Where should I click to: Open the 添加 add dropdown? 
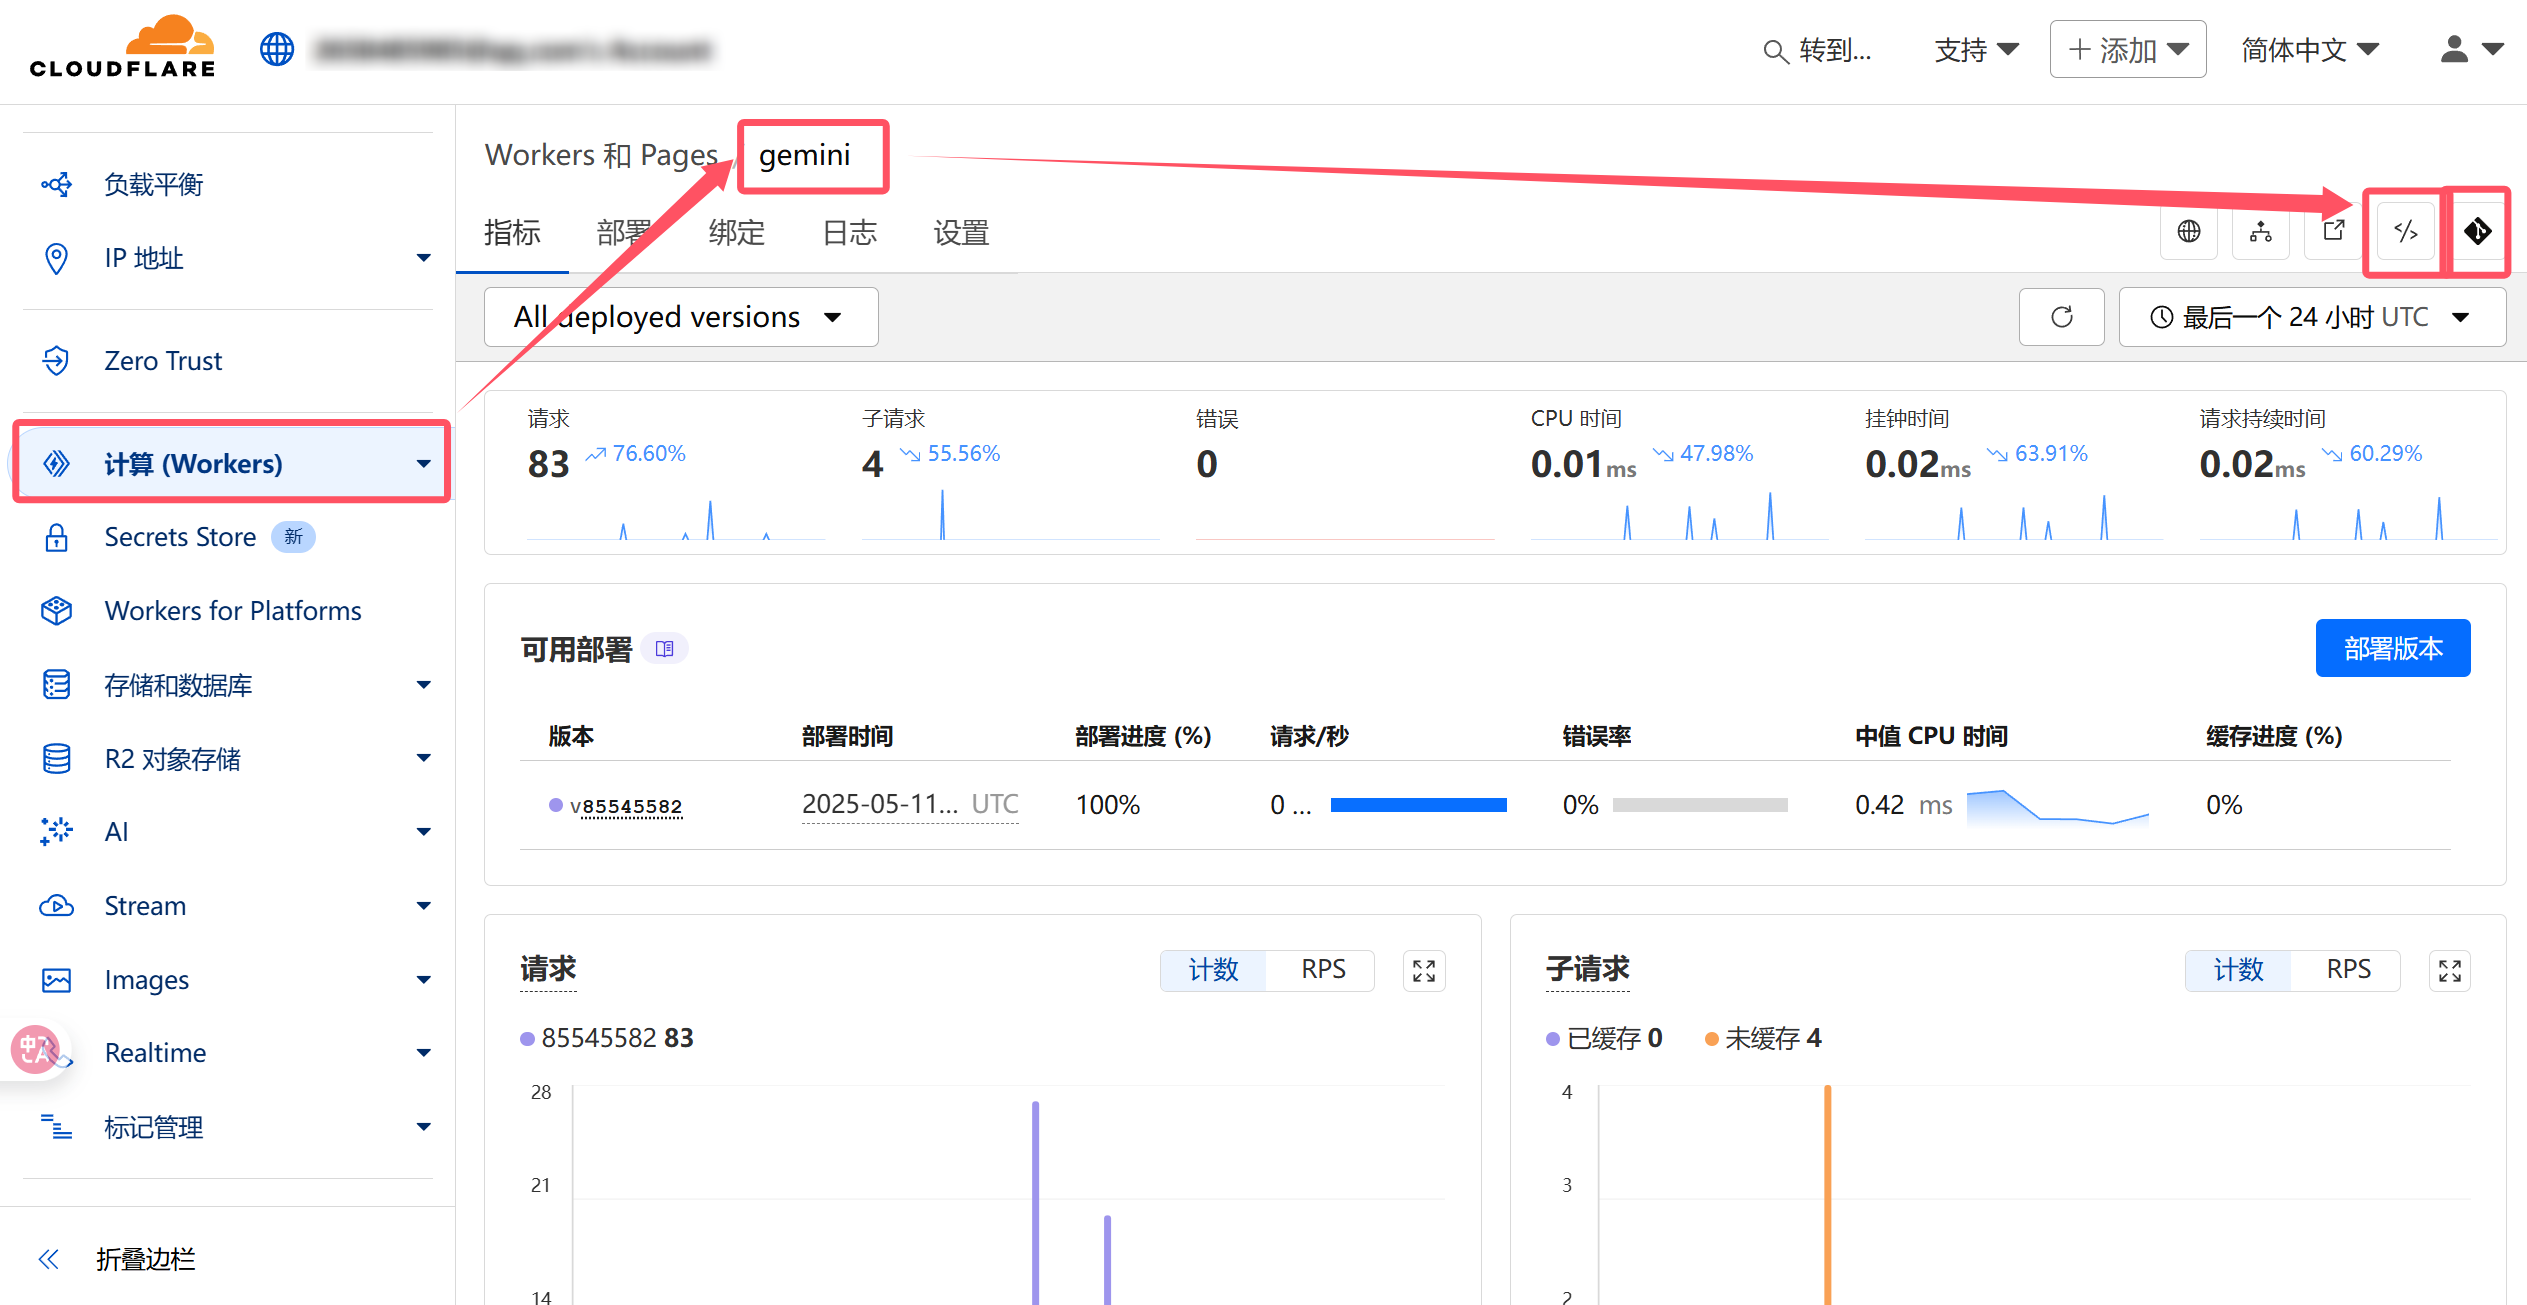point(2128,50)
